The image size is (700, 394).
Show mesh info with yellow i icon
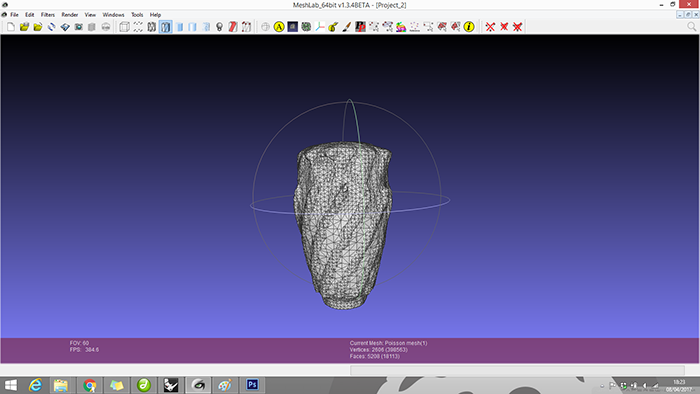[x=469, y=27]
